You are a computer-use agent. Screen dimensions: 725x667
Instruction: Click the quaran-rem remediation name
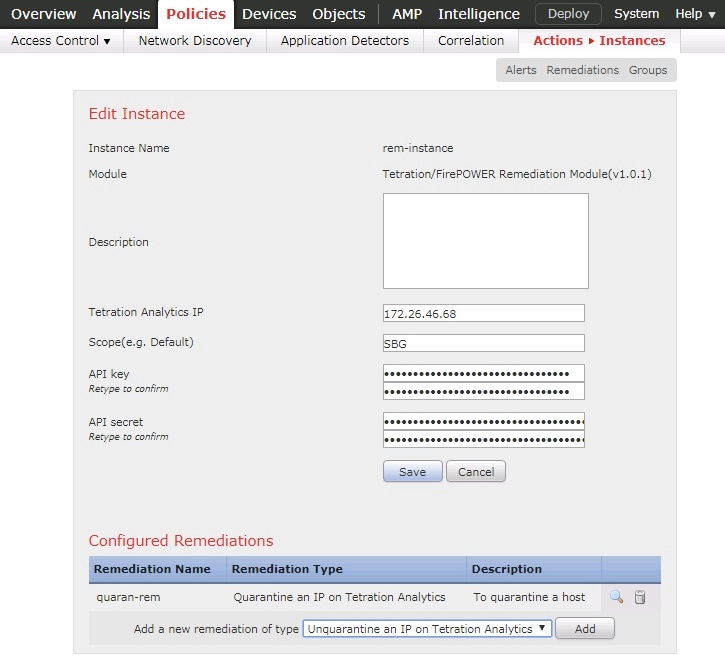tap(128, 597)
